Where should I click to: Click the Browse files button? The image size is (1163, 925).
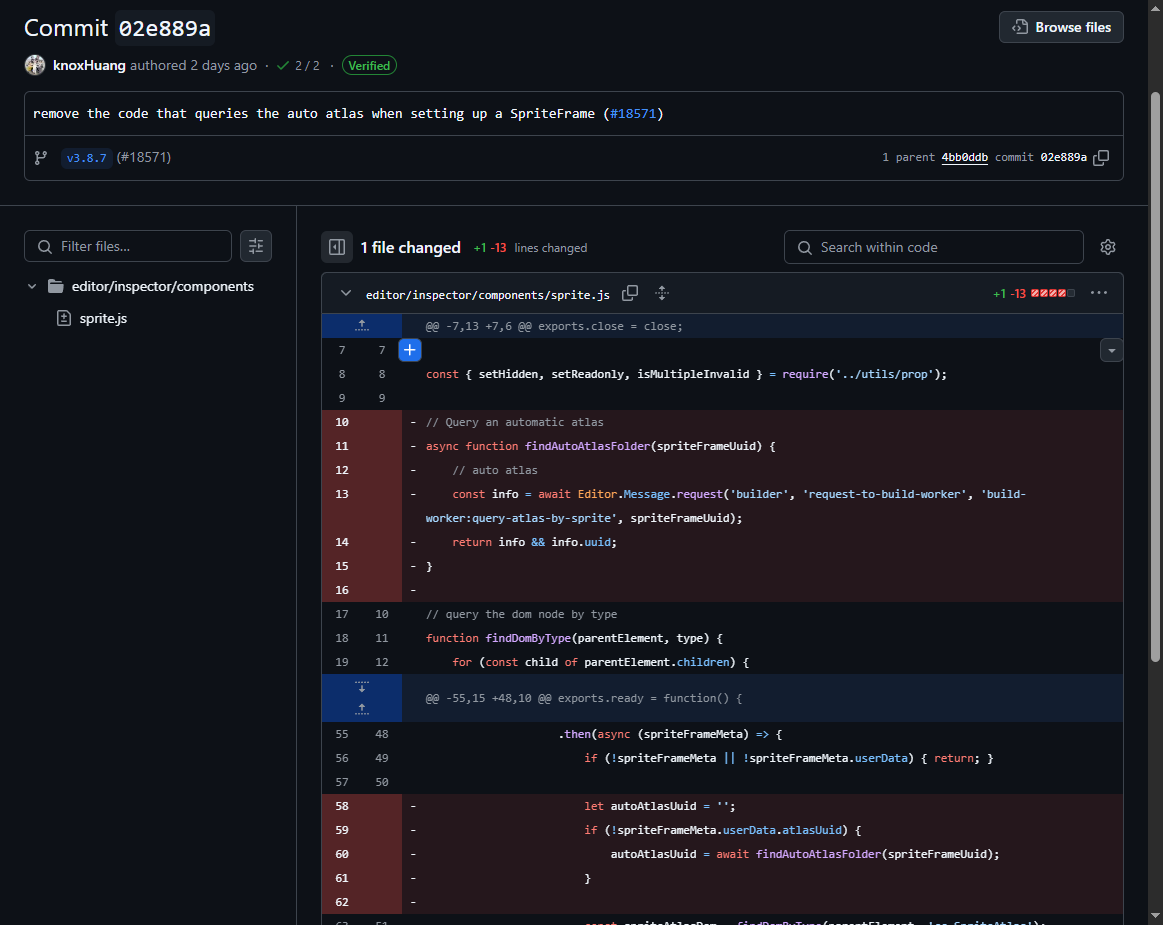coord(1061,27)
